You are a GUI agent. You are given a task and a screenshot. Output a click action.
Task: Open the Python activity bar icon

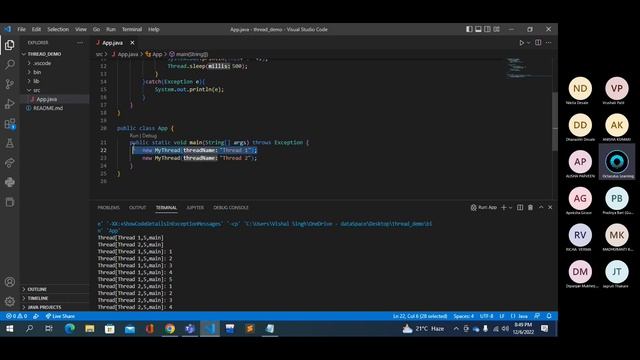[x=10, y=182]
